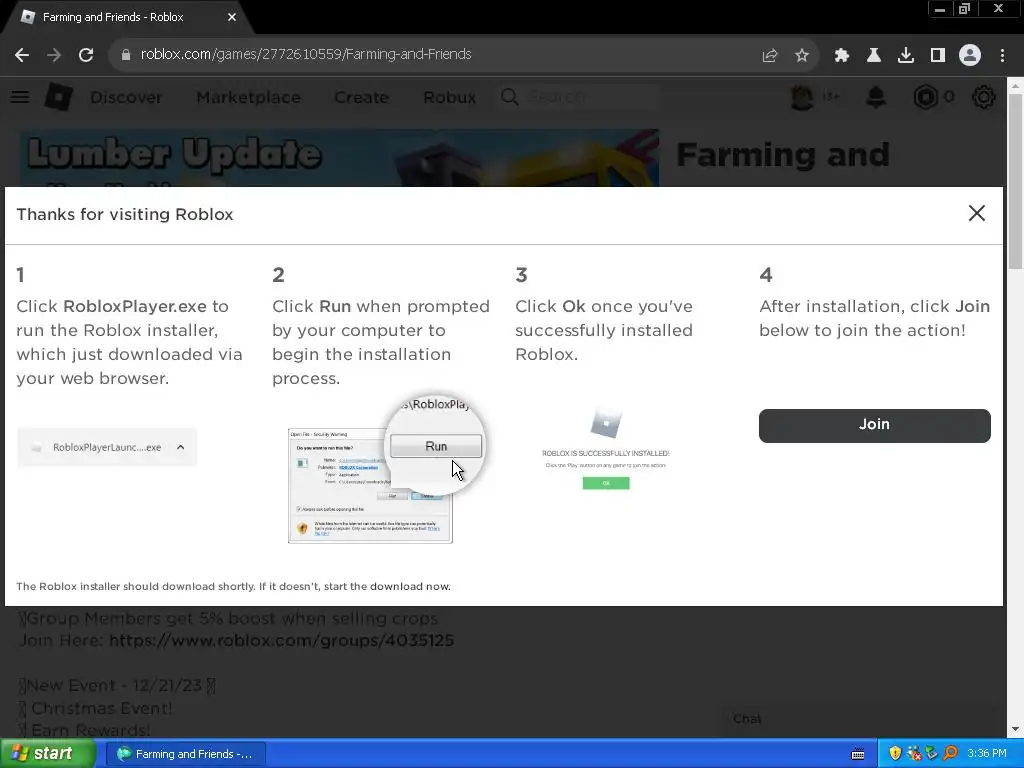1024x768 pixels.
Task: Open the Create menu item
Action: pyautogui.click(x=361, y=97)
